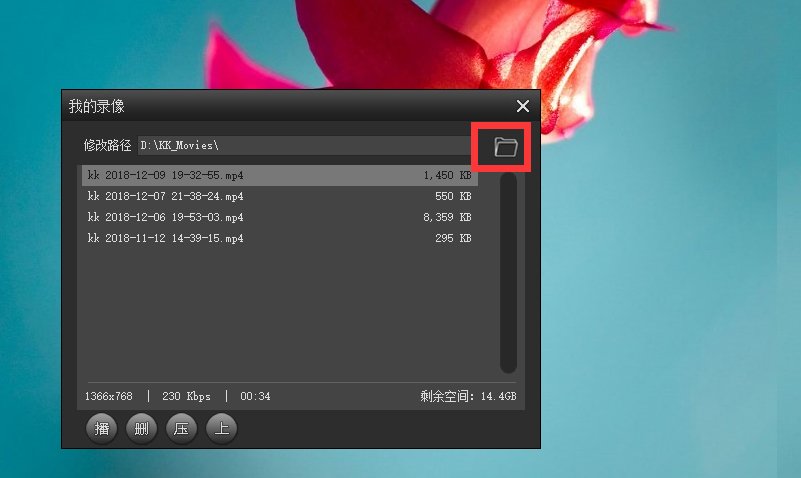Click the 压 (compress) round button
Viewport: 801px width, 478px height.
pos(181,429)
